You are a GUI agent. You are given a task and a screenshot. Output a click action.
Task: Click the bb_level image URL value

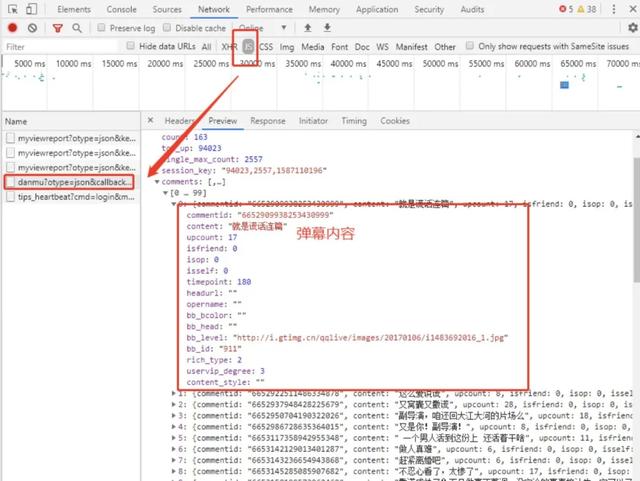click(x=371, y=338)
